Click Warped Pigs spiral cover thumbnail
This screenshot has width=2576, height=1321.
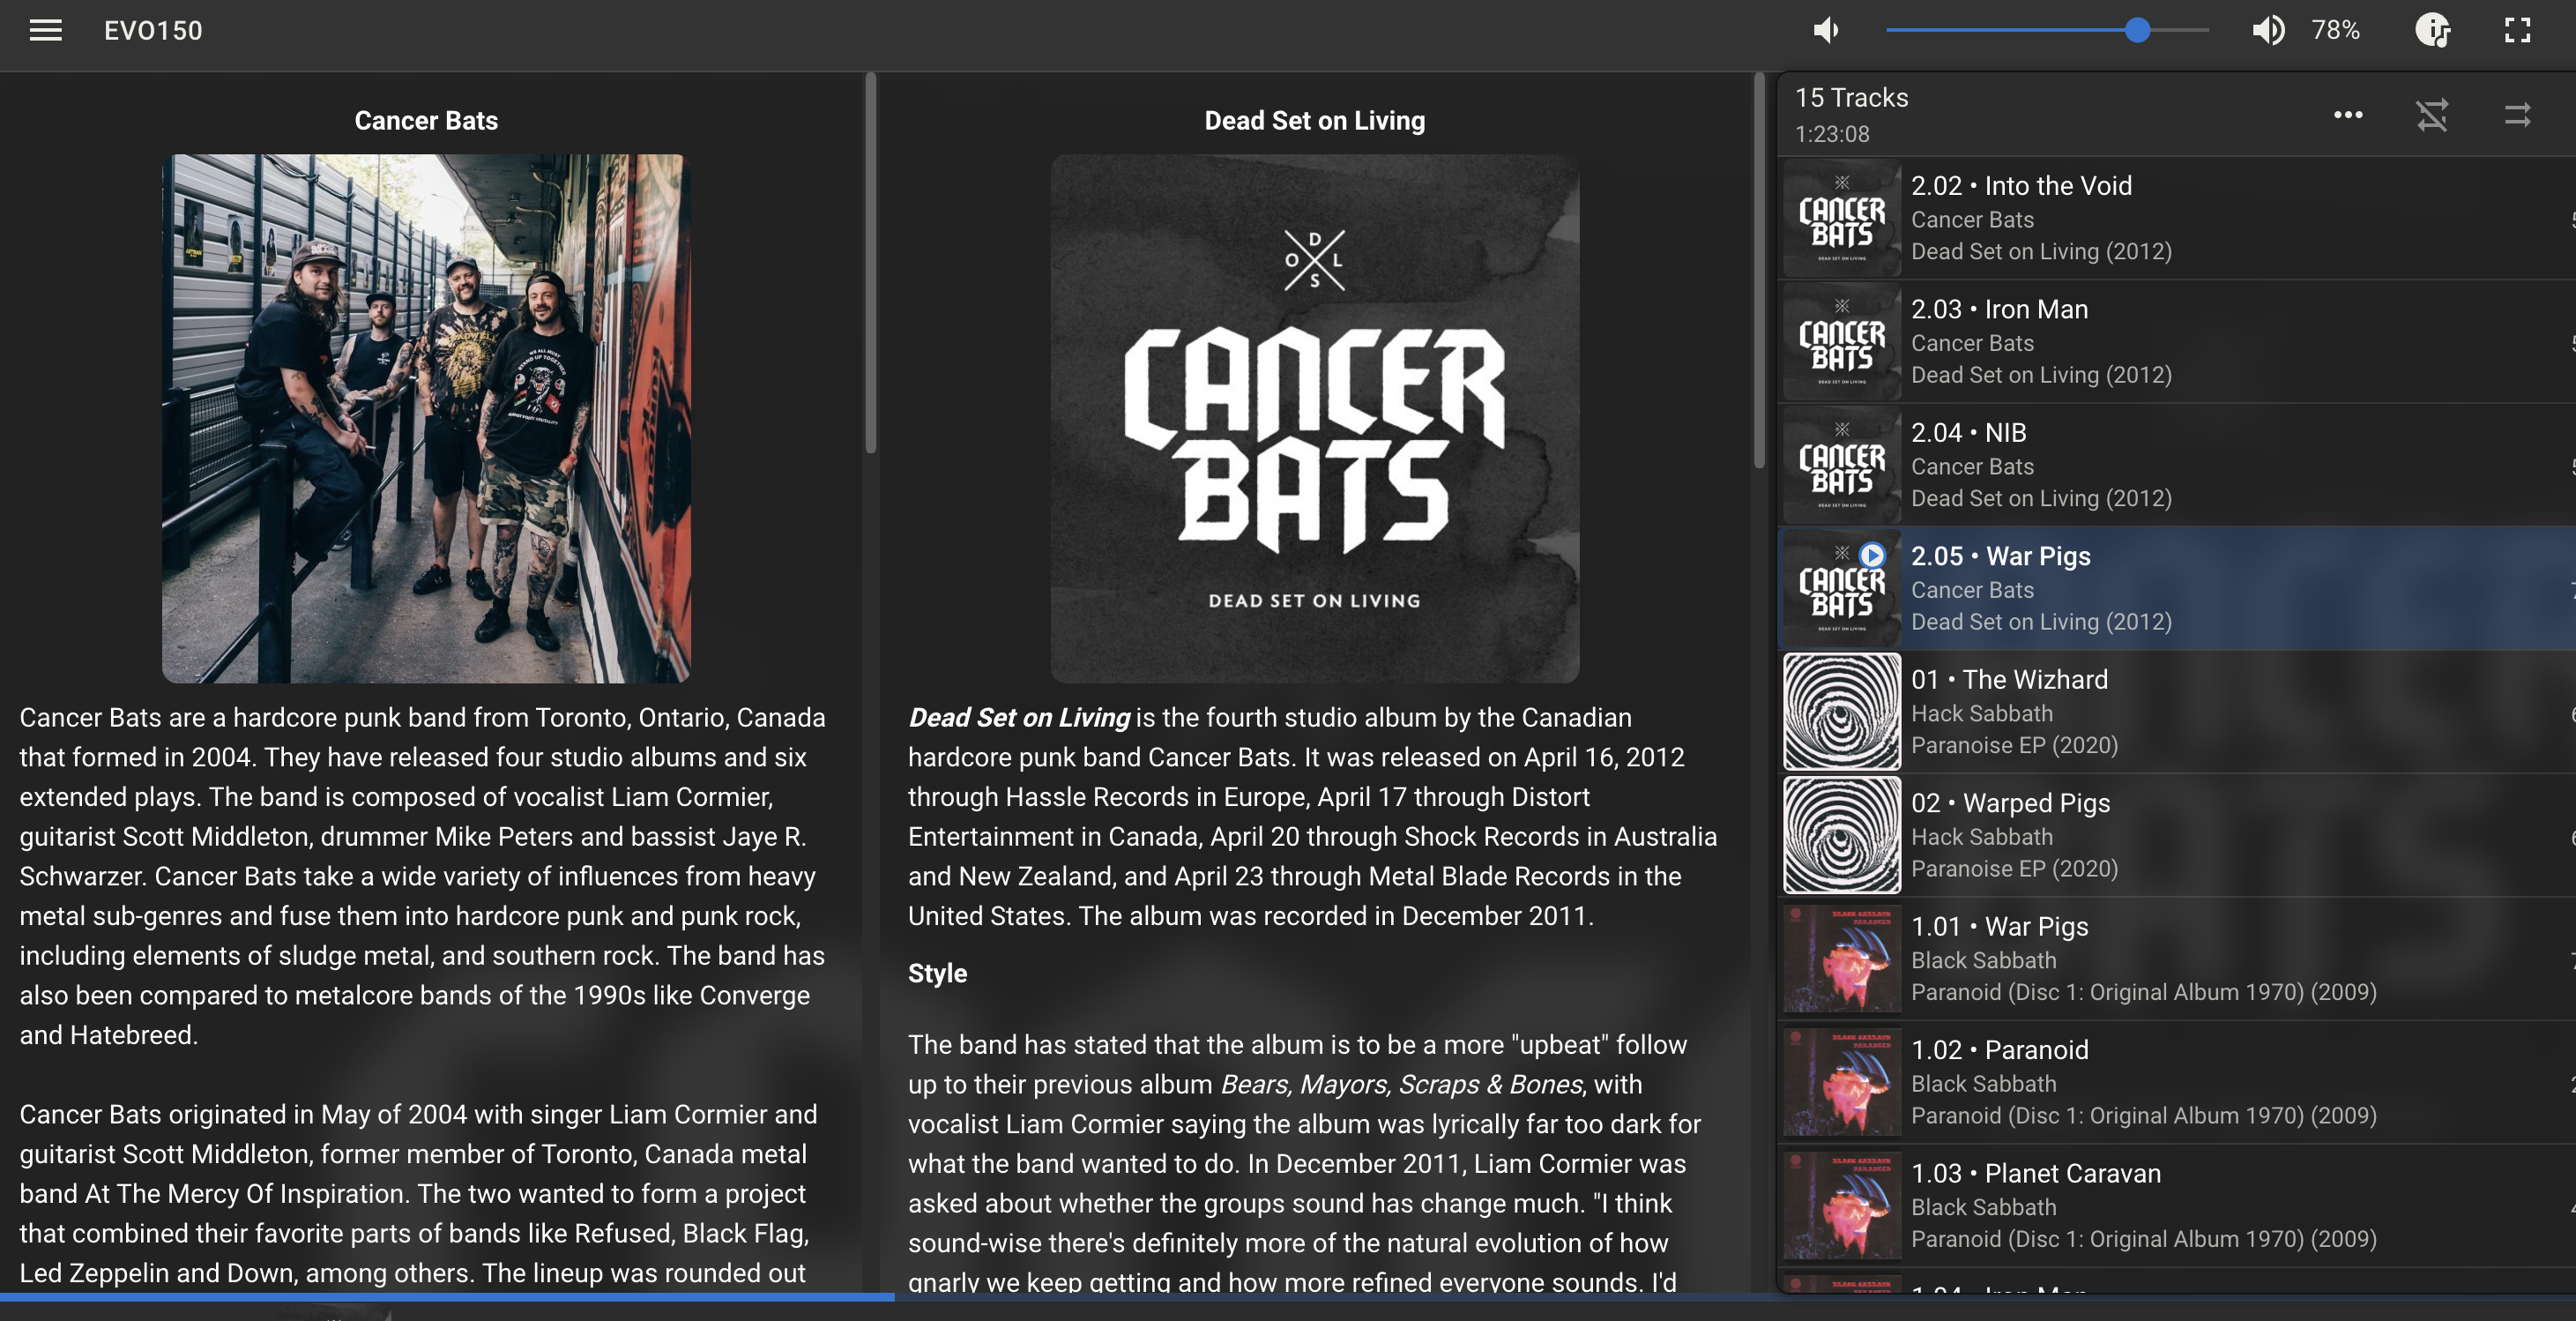click(1842, 836)
